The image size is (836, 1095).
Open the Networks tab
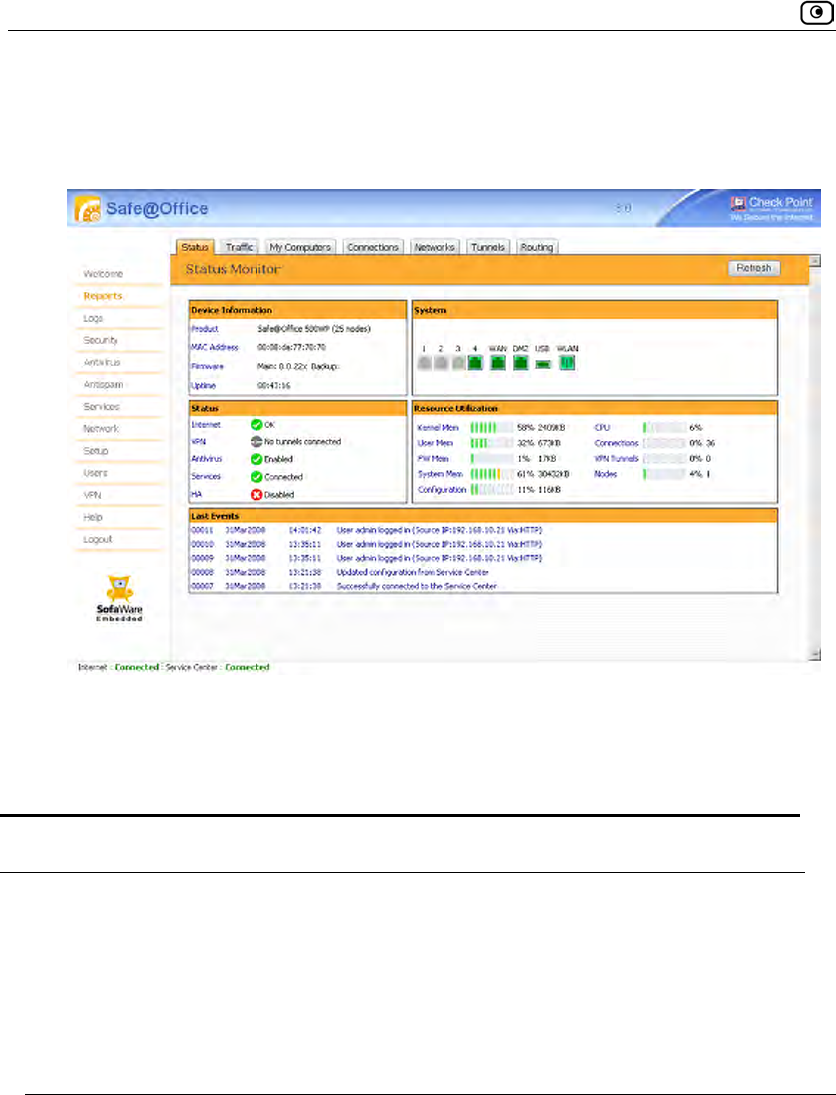(434, 247)
